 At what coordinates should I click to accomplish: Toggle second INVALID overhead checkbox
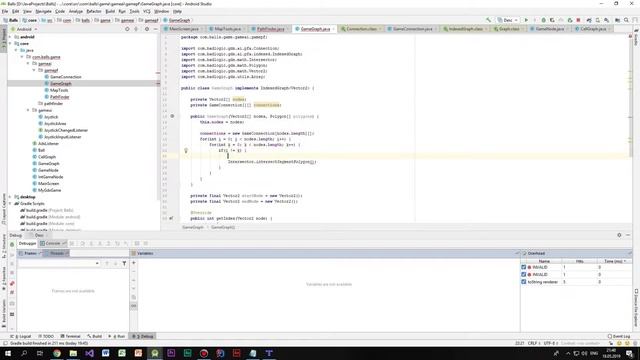point(524,275)
